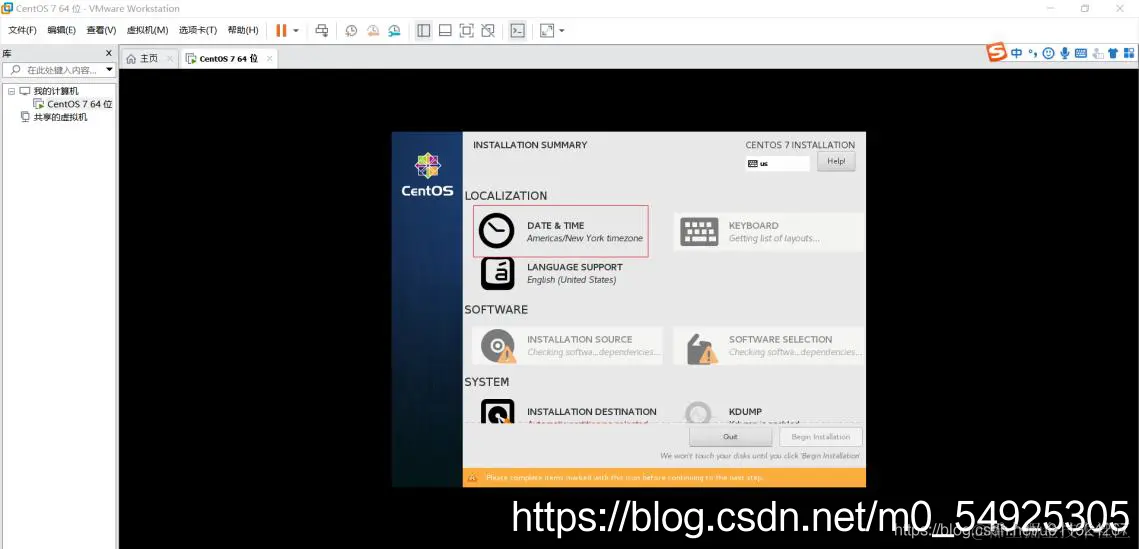Toggle the thumbnail bar view icon
The width and height of the screenshot is (1139, 549).
click(x=445, y=30)
